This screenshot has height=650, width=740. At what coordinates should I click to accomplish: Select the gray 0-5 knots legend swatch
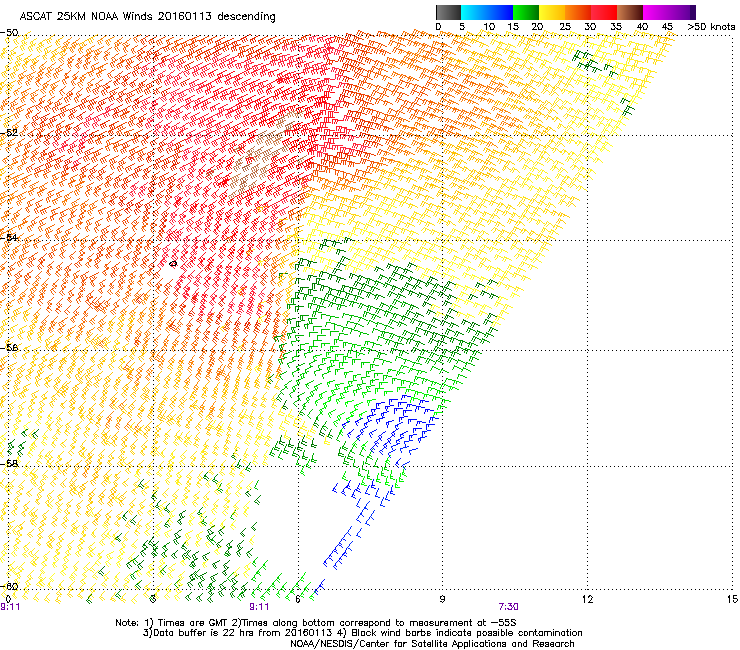pyautogui.click(x=448, y=12)
